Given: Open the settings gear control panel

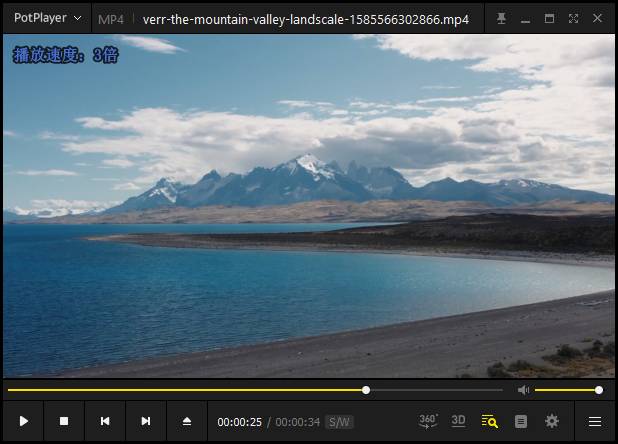Looking at the screenshot, I should (x=552, y=422).
